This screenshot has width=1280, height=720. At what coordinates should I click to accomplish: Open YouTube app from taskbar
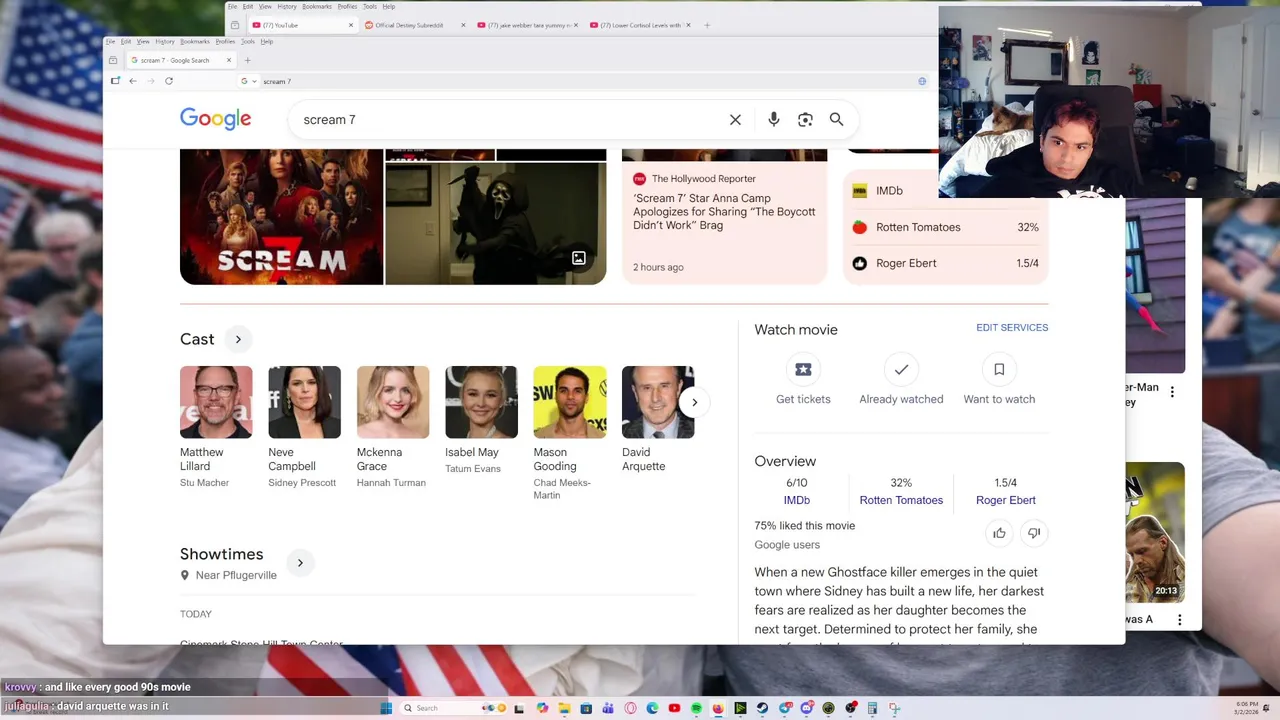[674, 708]
